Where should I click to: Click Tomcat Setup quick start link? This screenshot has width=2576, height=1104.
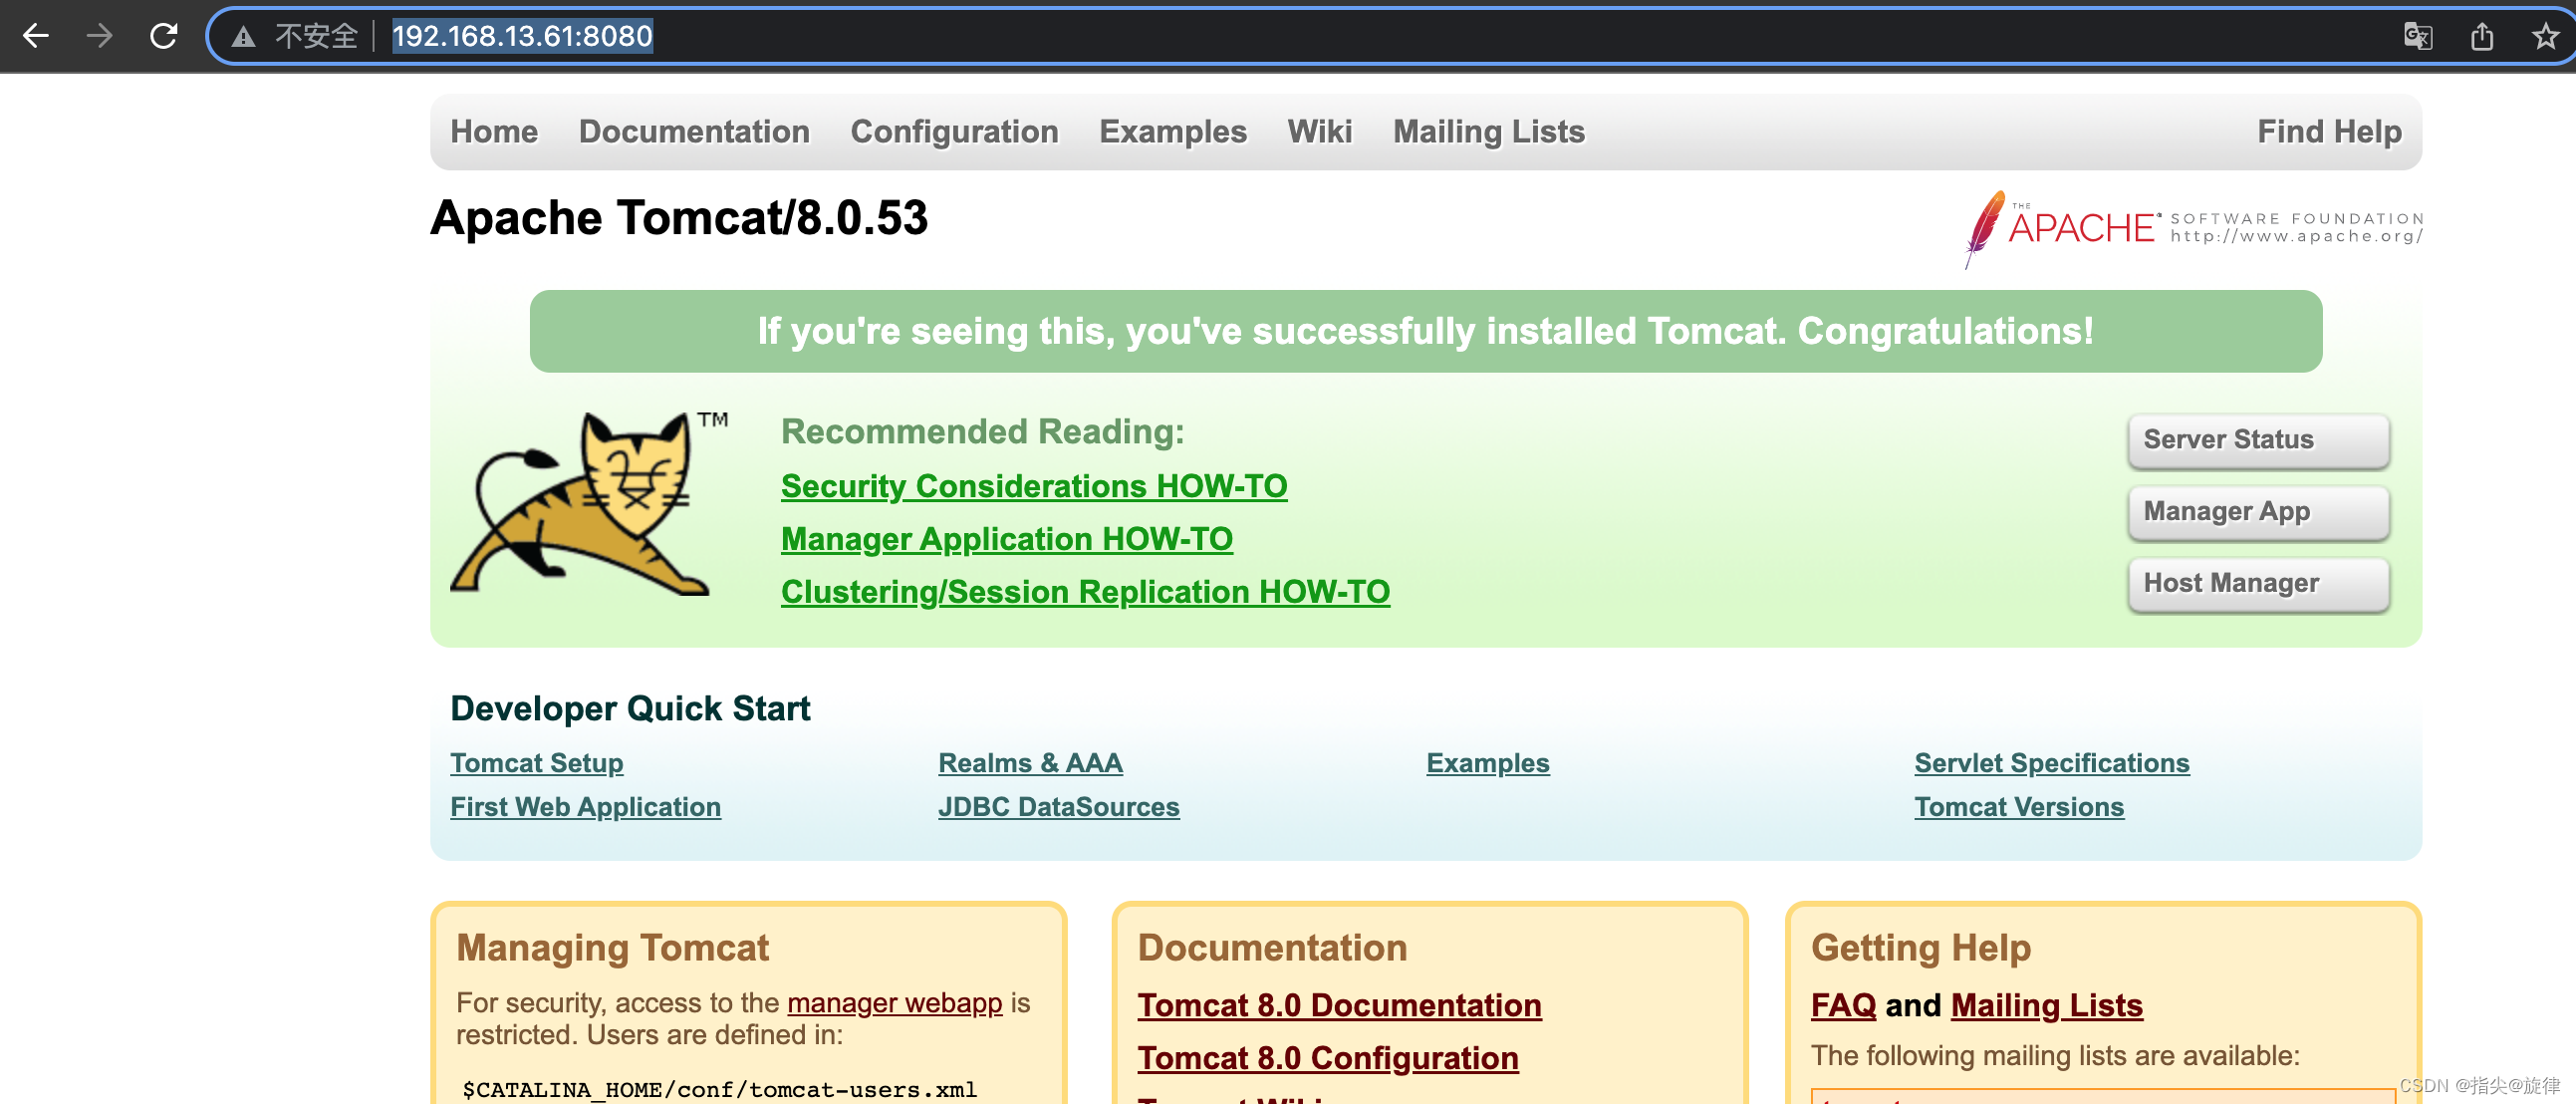click(x=537, y=762)
